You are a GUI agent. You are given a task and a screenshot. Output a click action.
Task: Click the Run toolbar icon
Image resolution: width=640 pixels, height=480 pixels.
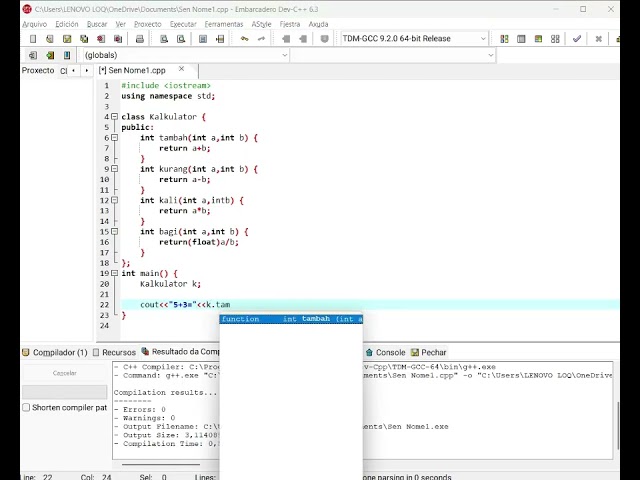521,39
